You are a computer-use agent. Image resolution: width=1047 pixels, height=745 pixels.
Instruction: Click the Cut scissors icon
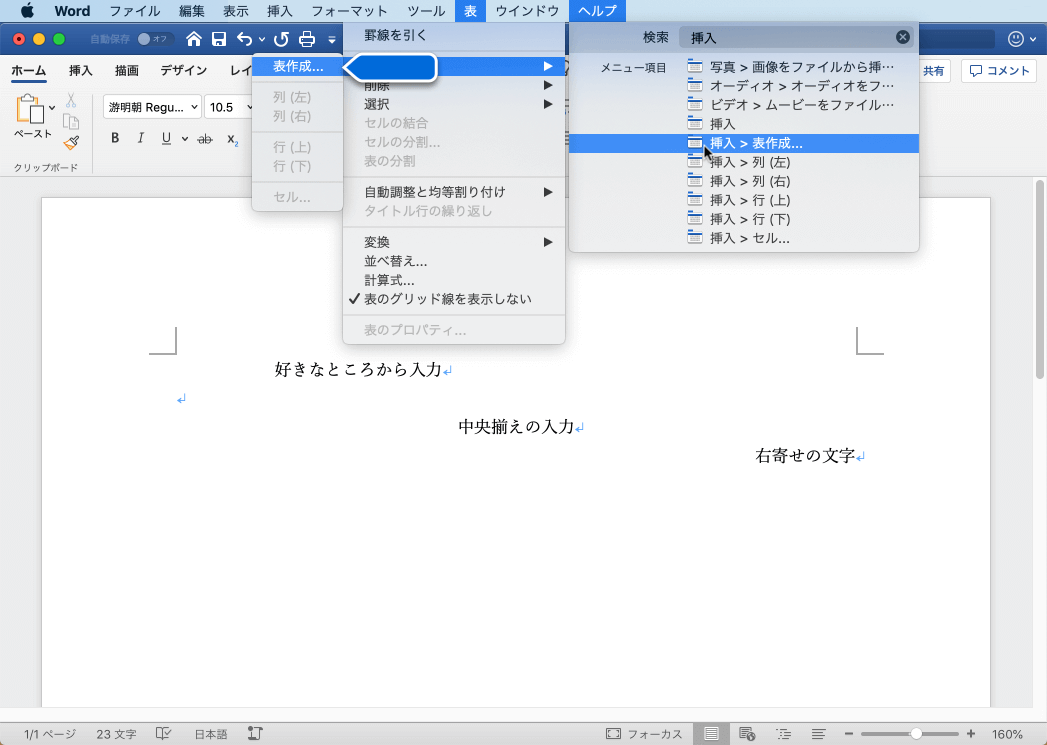pyautogui.click(x=71, y=100)
